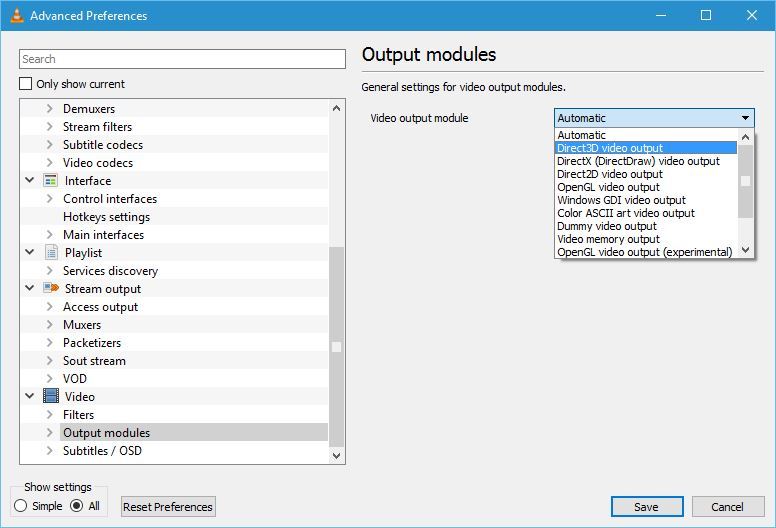Choose Direct2D video output option
This screenshot has width=776, height=528.
646,174
